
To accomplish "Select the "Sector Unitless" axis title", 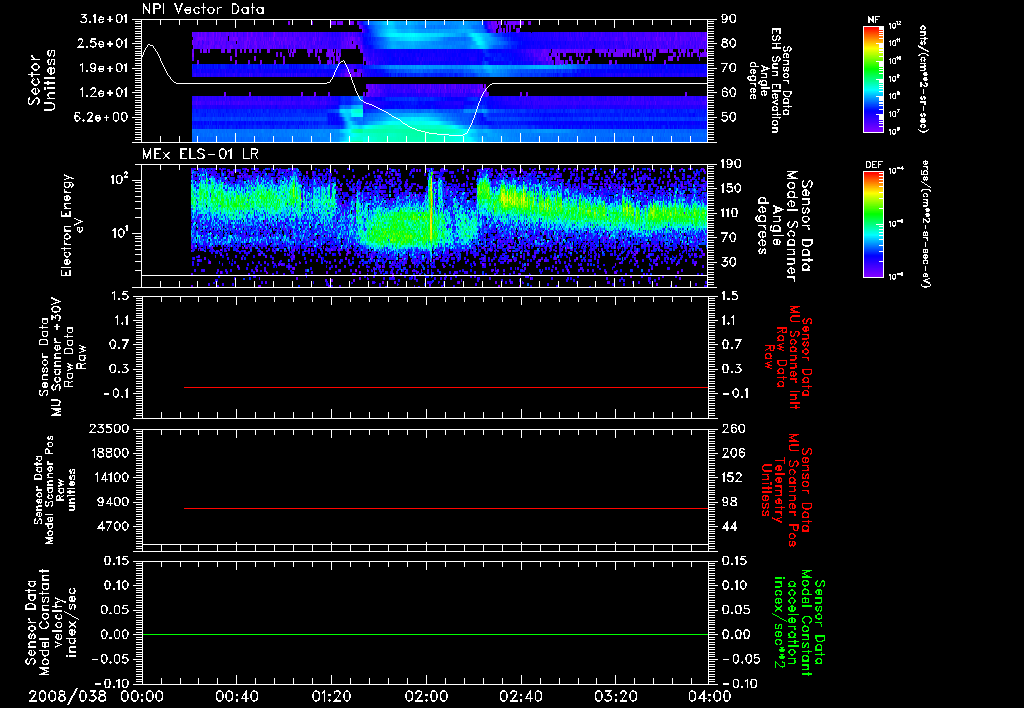I will click(x=42, y=80).
